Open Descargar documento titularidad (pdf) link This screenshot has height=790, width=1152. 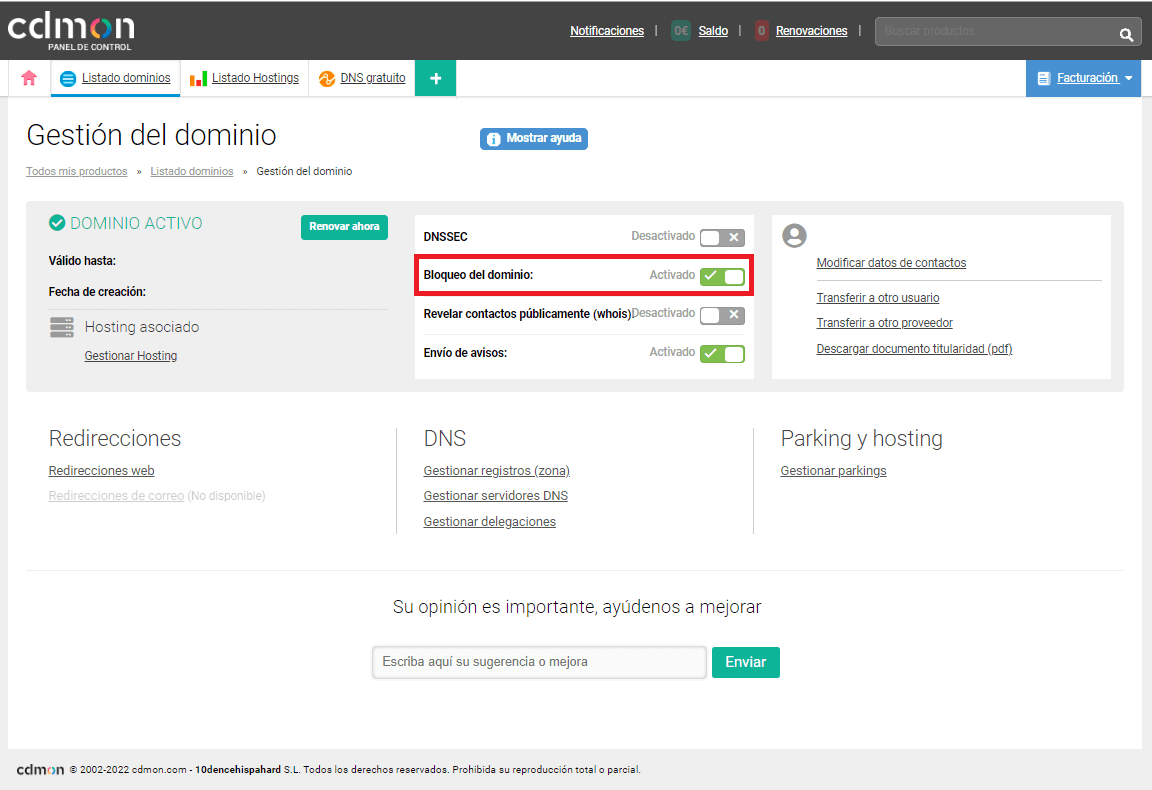(914, 348)
